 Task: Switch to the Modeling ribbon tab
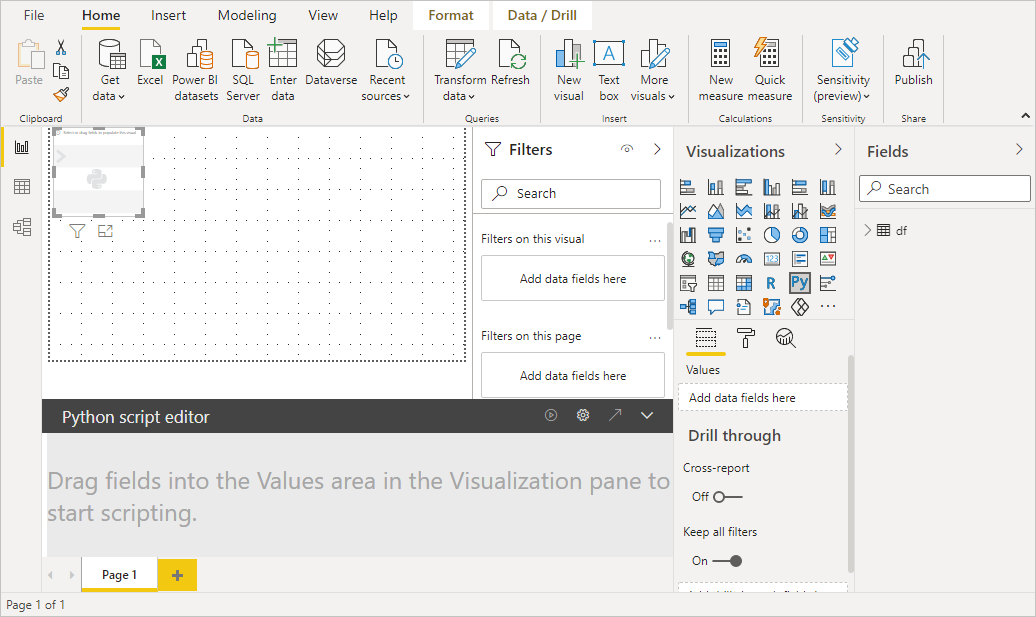247,15
